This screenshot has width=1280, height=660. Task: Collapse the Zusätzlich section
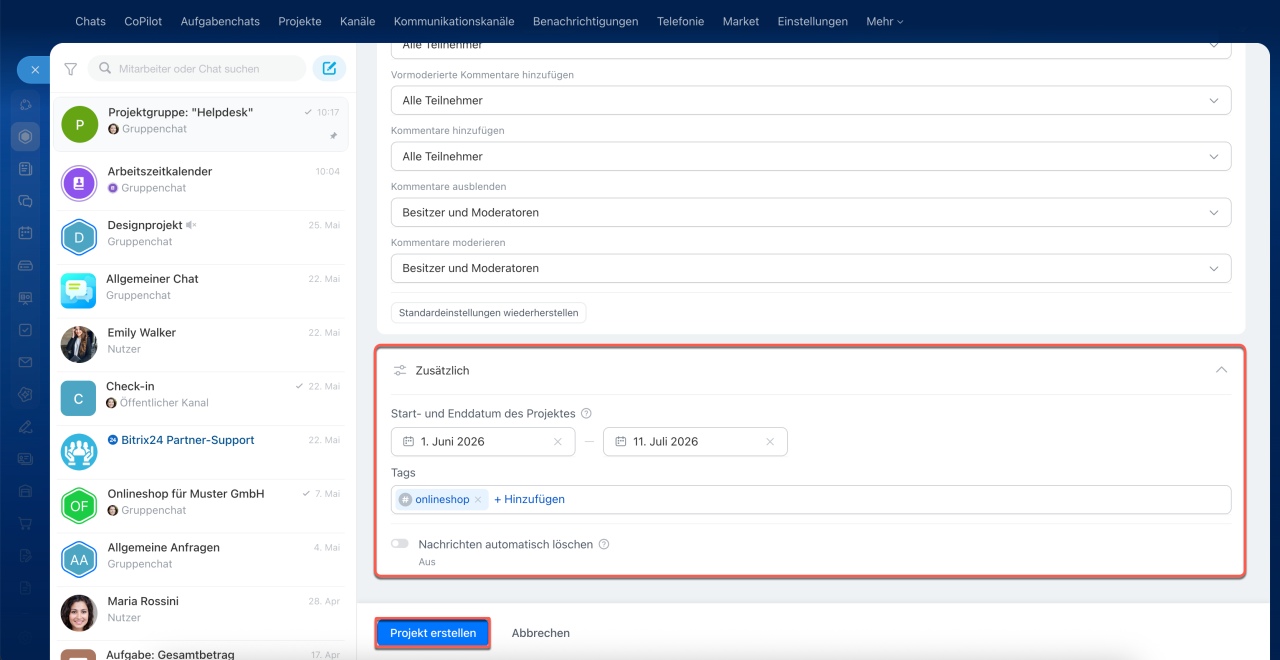(x=1221, y=370)
